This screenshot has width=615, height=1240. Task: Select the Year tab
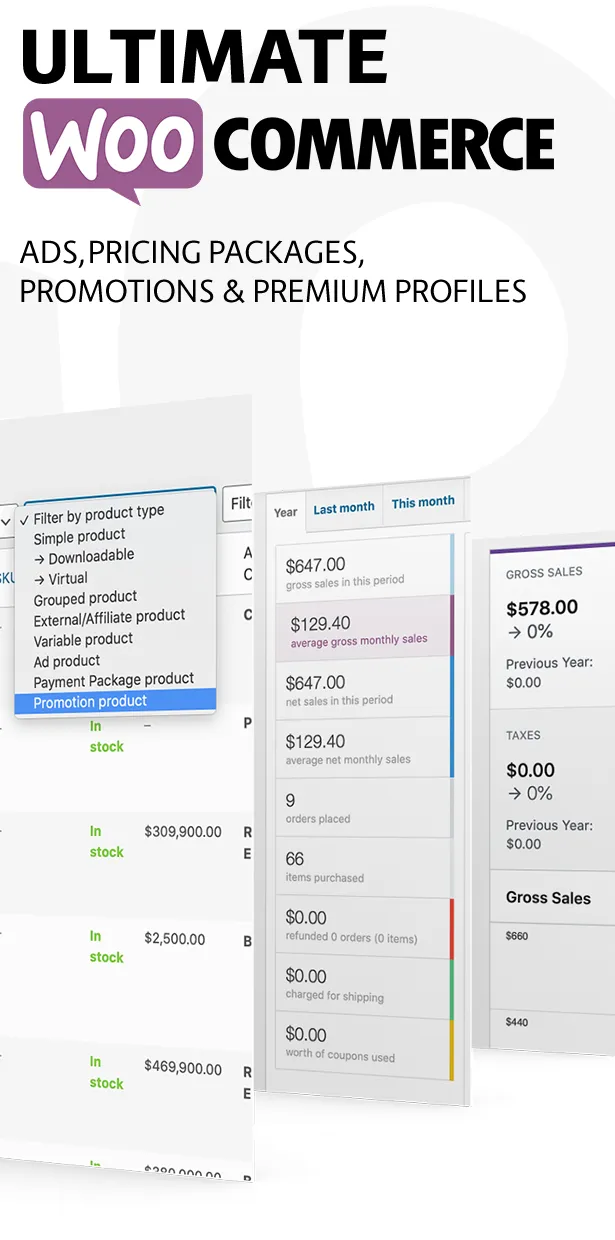coord(285,513)
